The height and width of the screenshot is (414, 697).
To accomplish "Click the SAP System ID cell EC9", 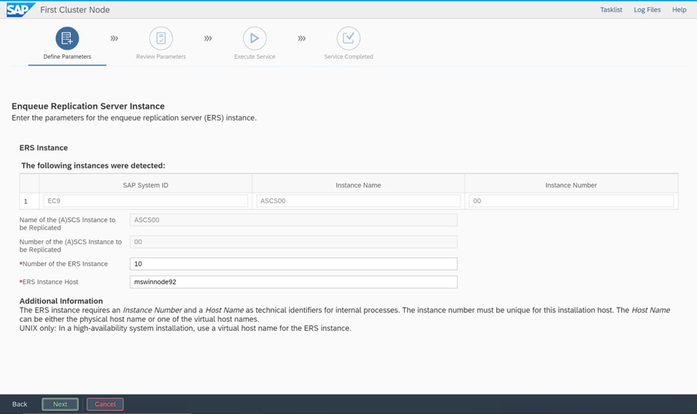I will 145,201.
